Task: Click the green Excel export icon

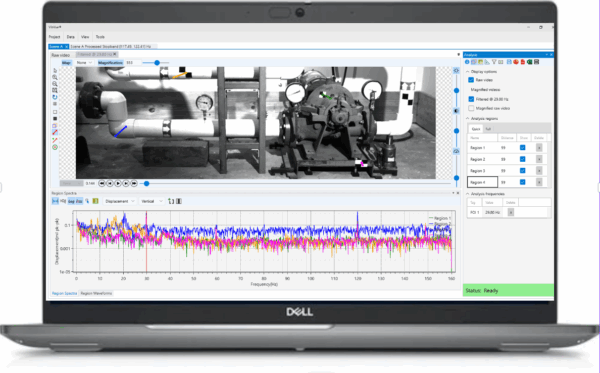Action: click(x=530, y=62)
